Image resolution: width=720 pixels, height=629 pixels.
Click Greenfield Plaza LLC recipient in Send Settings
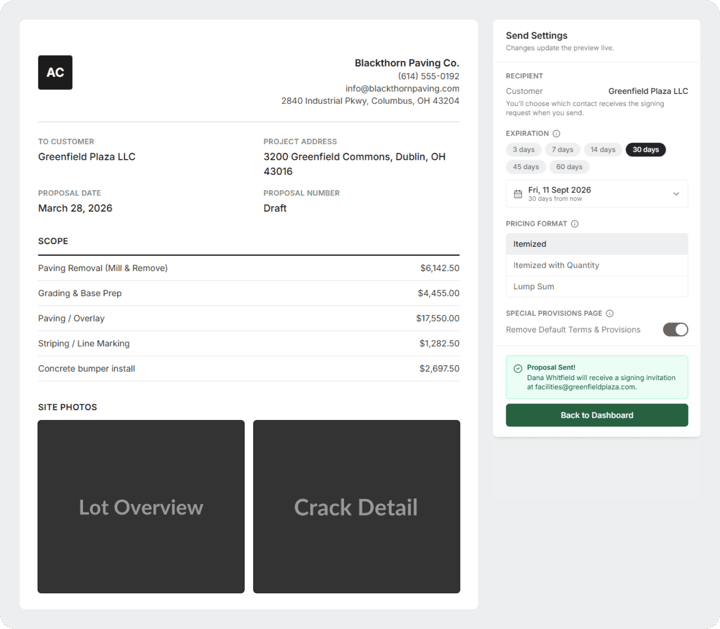pyautogui.click(x=648, y=91)
